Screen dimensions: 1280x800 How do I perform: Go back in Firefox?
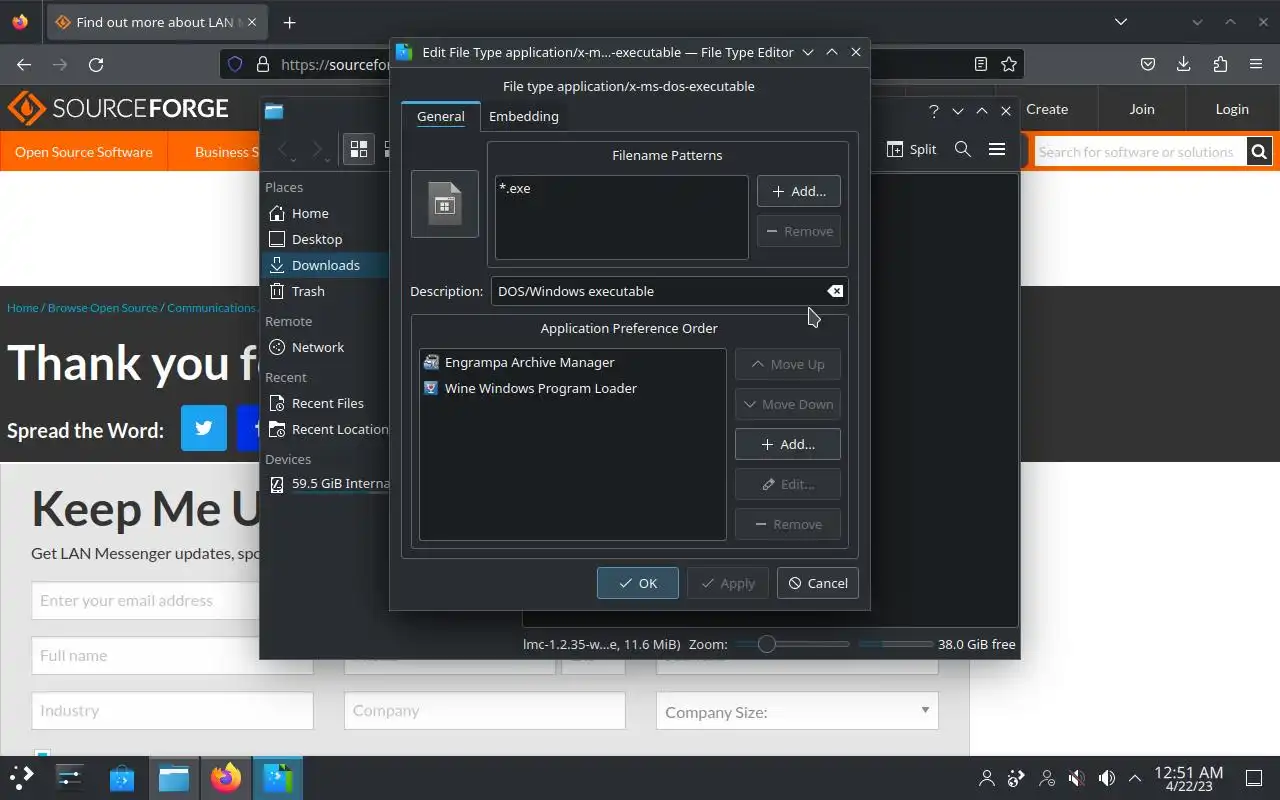coord(24,64)
